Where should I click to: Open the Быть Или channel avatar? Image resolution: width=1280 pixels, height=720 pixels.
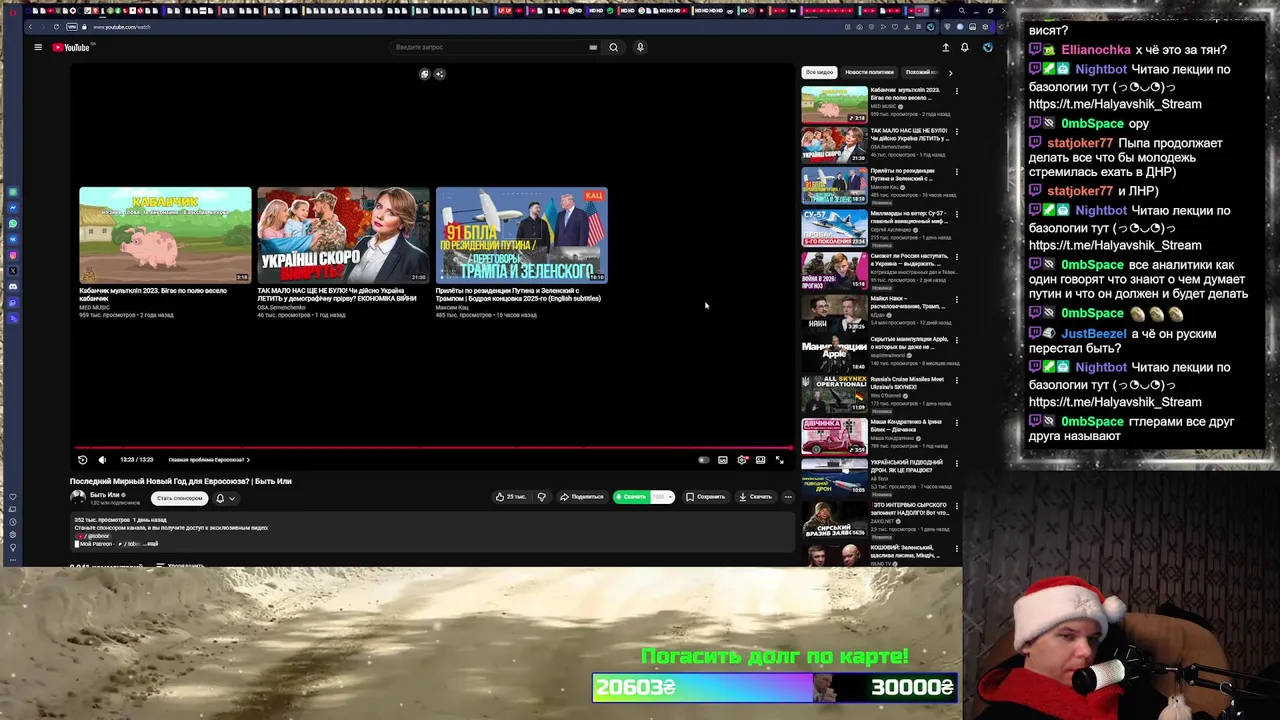[77, 497]
